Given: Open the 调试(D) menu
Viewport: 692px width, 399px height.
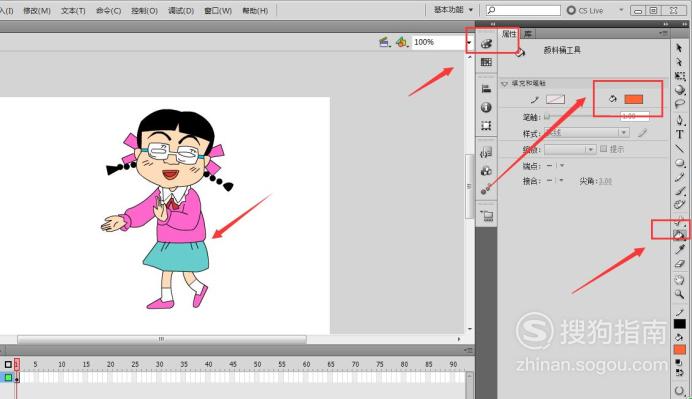Looking at the screenshot, I should coord(181,11).
